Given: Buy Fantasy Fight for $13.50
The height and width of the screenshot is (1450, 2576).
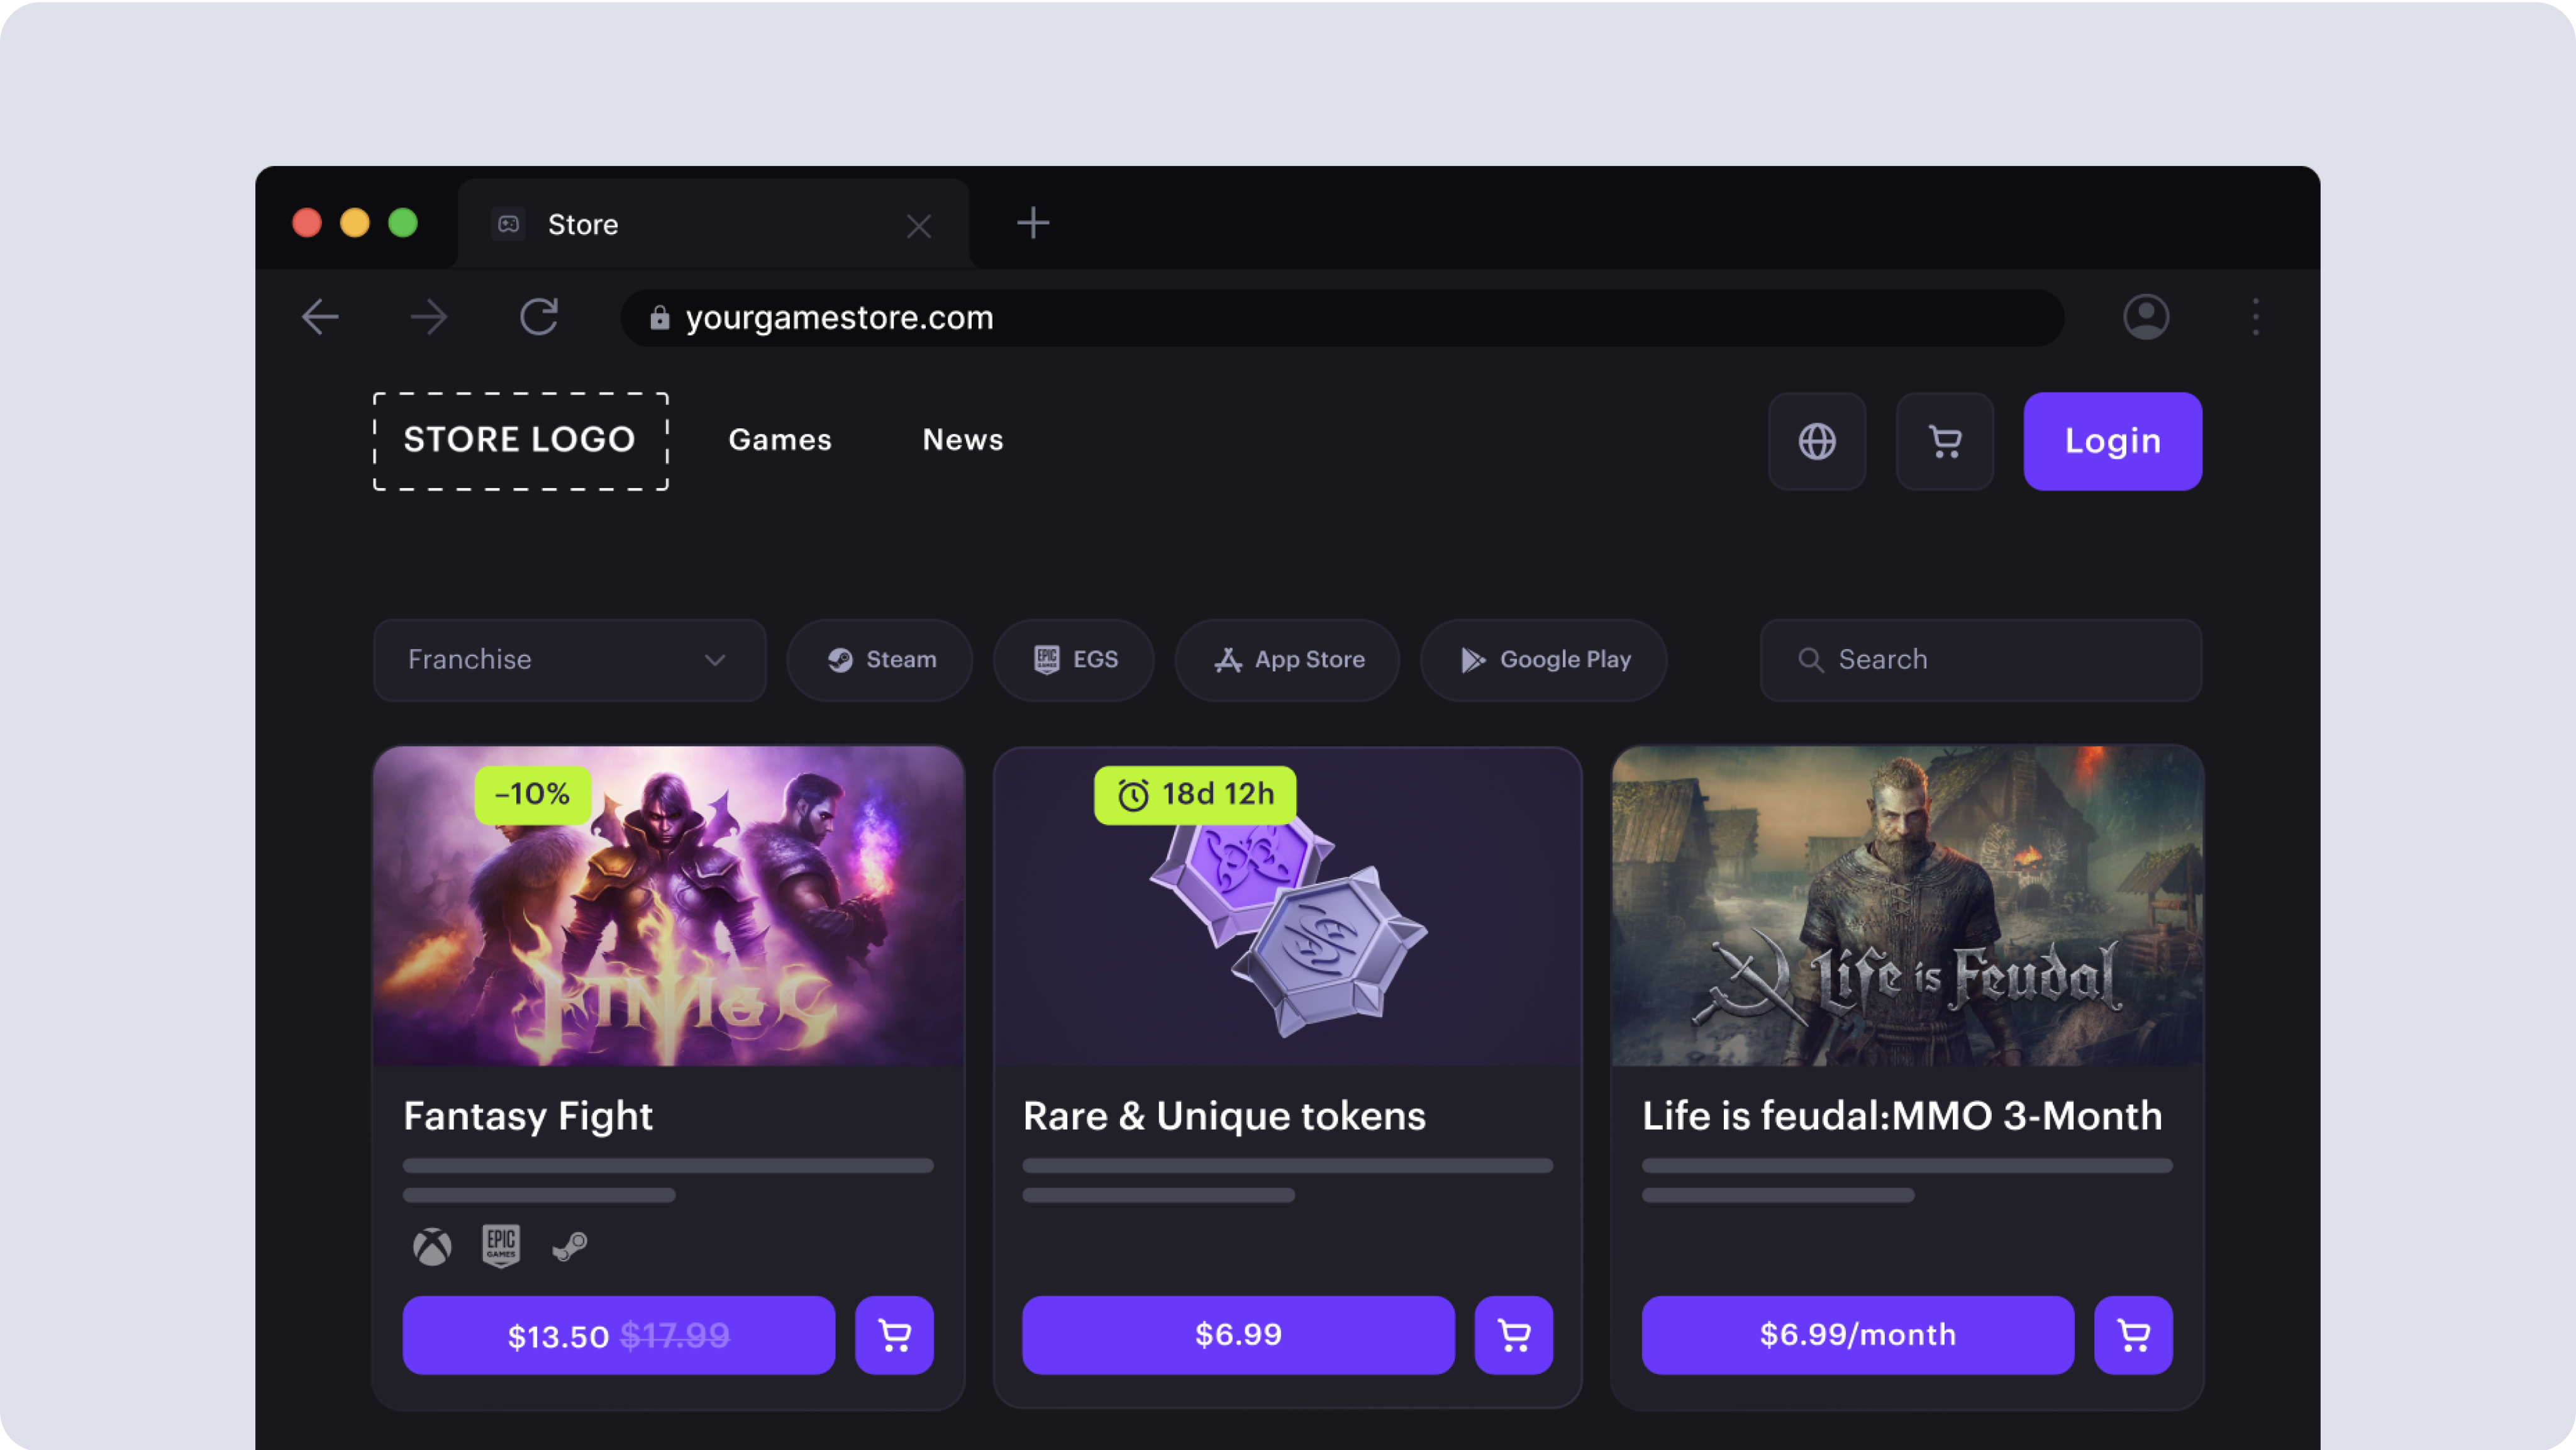Looking at the screenshot, I should (618, 1335).
